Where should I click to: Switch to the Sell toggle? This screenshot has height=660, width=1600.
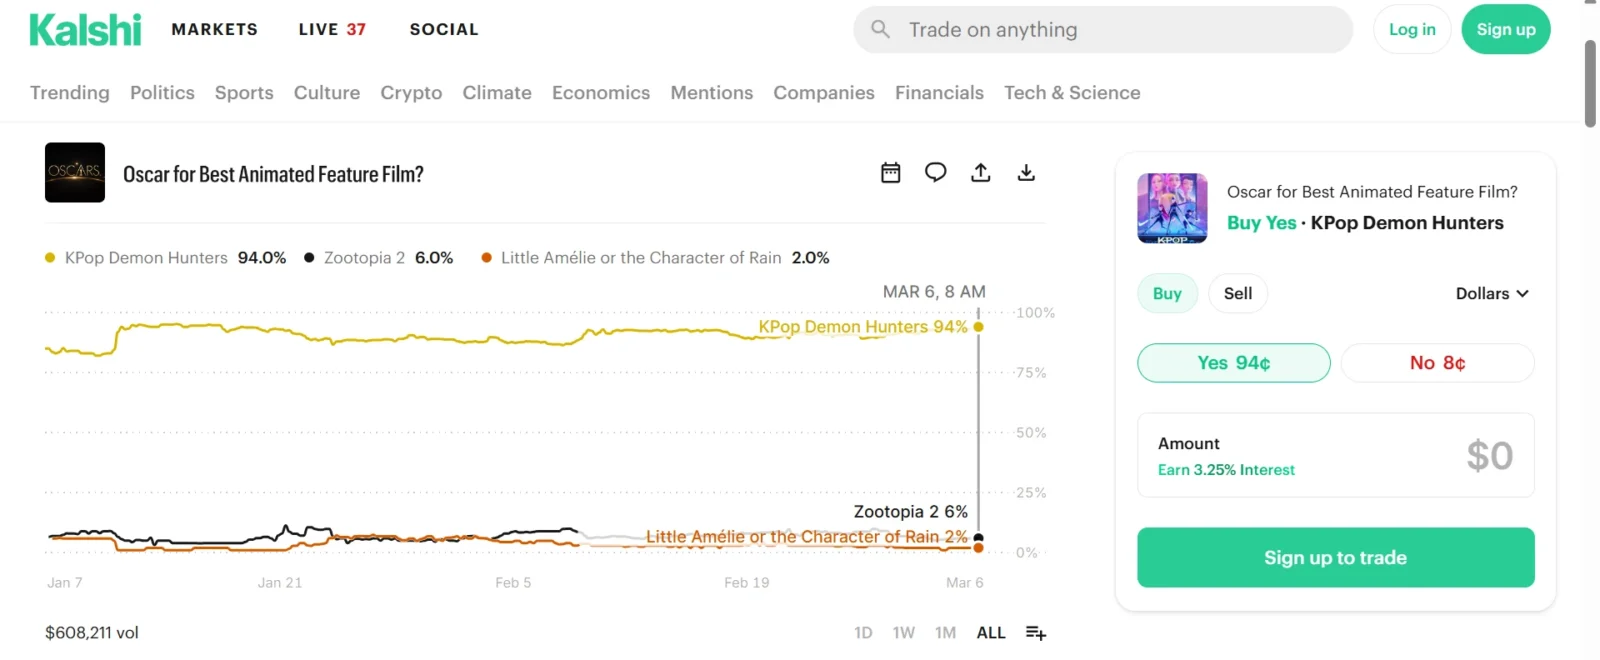(1237, 293)
